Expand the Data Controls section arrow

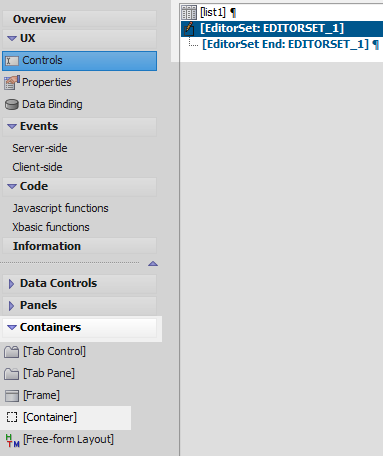[x=11, y=284]
